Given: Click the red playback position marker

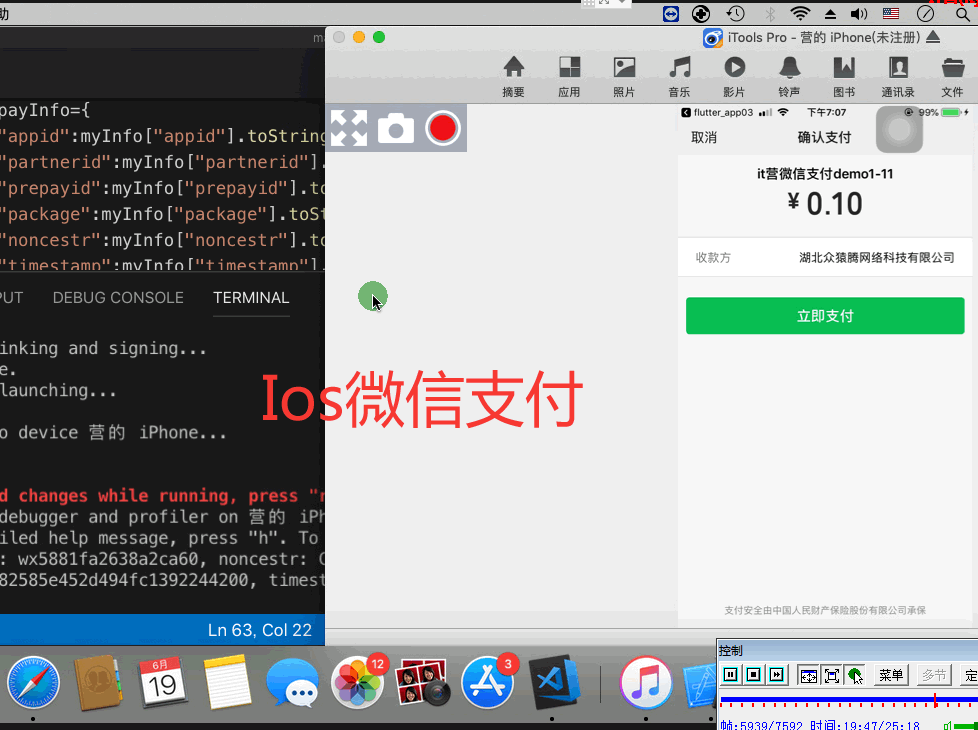Looking at the screenshot, I should (935, 700).
